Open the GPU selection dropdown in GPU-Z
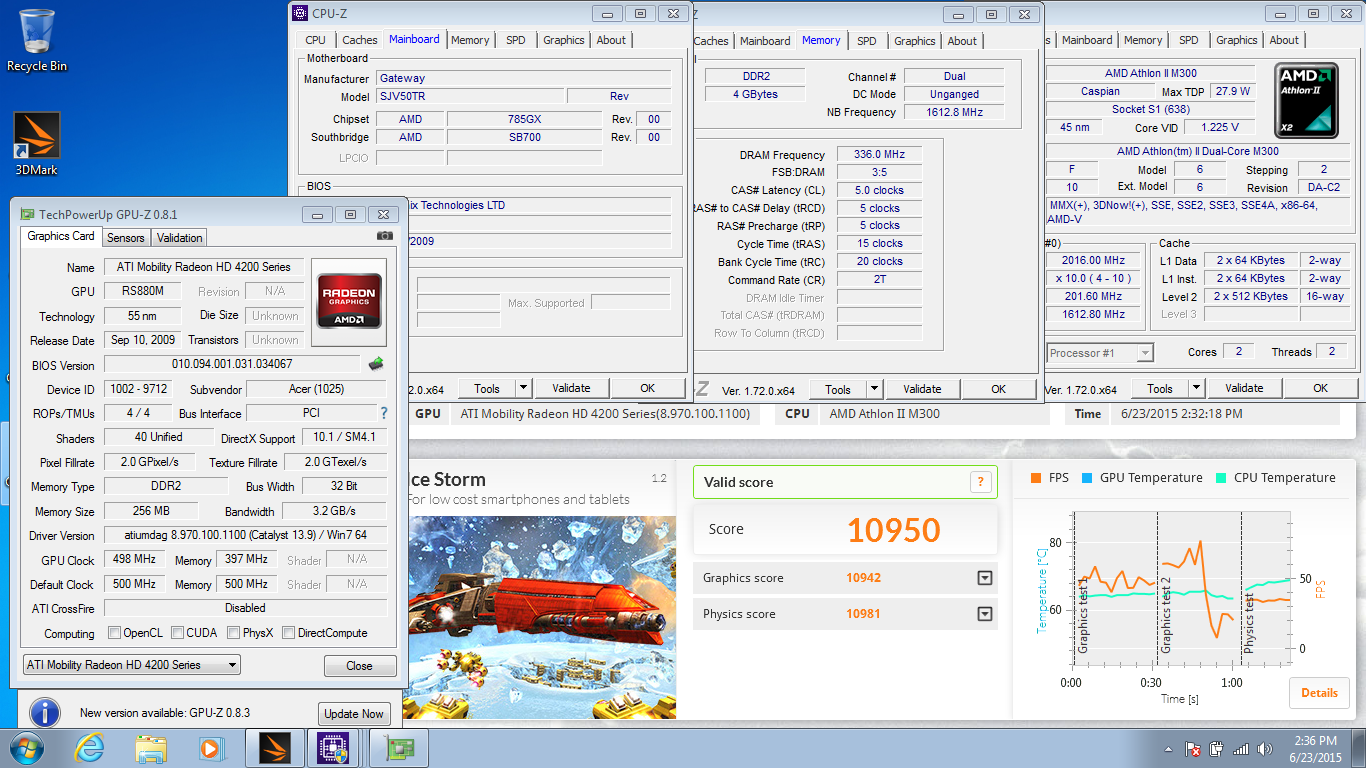 point(131,665)
